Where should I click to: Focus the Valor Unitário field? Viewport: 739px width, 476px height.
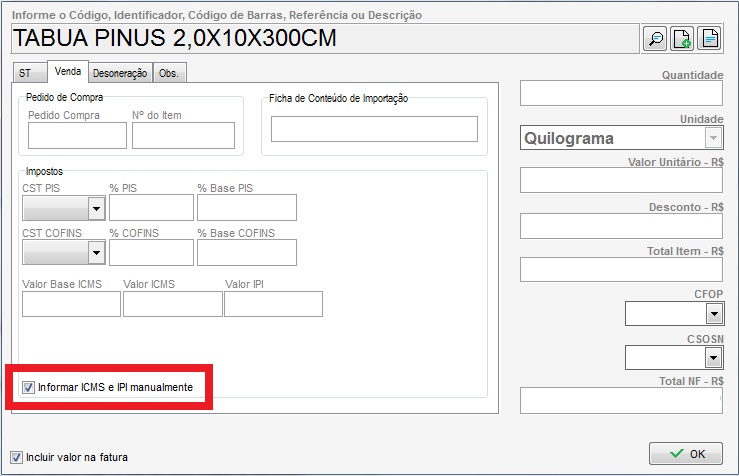click(620, 181)
